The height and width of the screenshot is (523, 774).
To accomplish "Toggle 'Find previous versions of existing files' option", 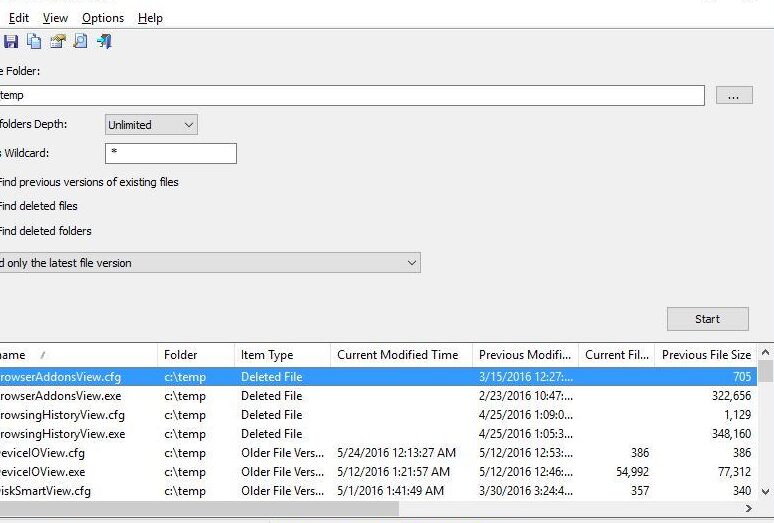I will point(89,182).
